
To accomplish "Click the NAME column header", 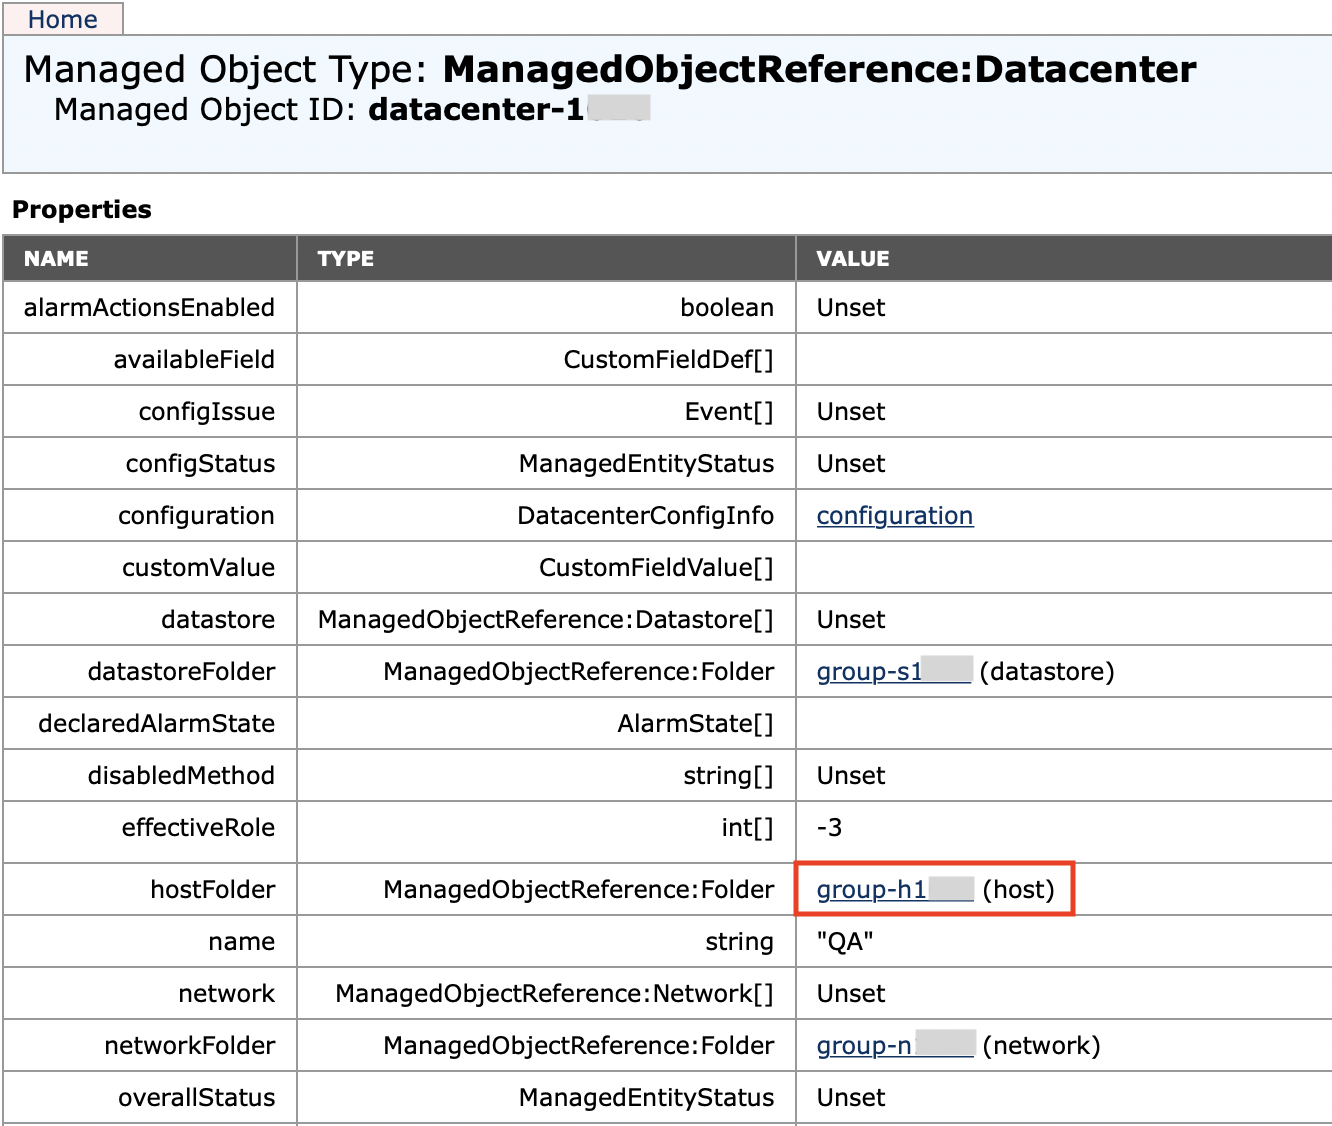I will [56, 259].
